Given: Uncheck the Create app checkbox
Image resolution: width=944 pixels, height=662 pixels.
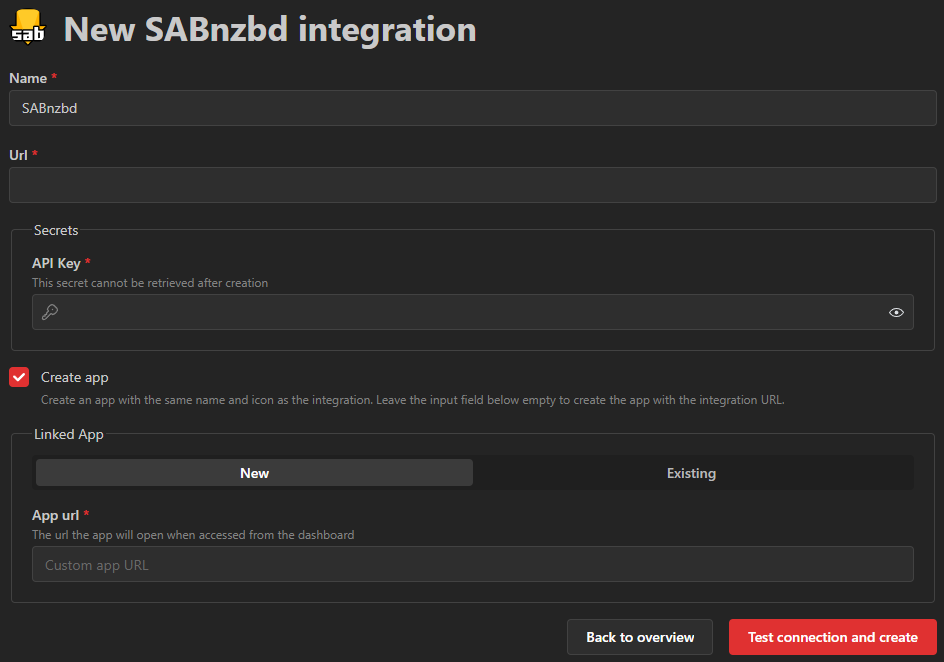Looking at the screenshot, I should click(19, 377).
